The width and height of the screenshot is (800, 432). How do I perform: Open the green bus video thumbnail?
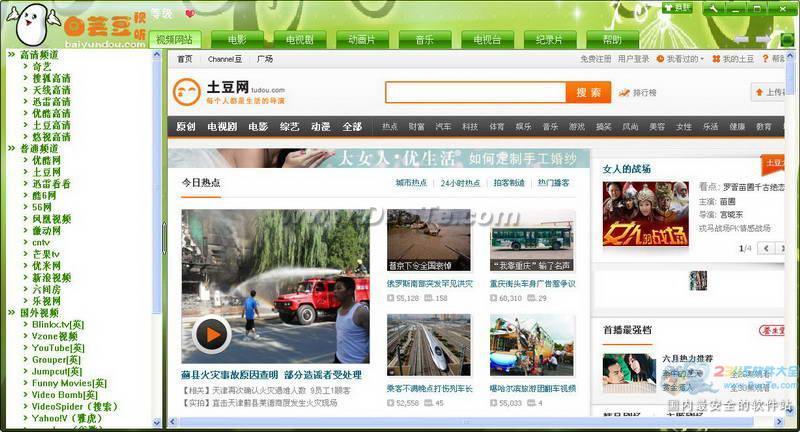pos(532,240)
